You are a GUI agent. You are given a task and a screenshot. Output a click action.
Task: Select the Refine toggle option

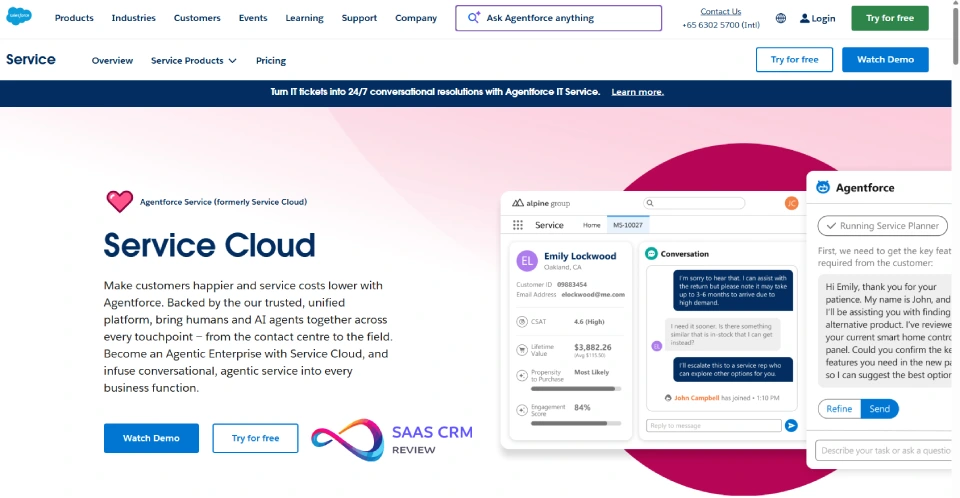839,409
